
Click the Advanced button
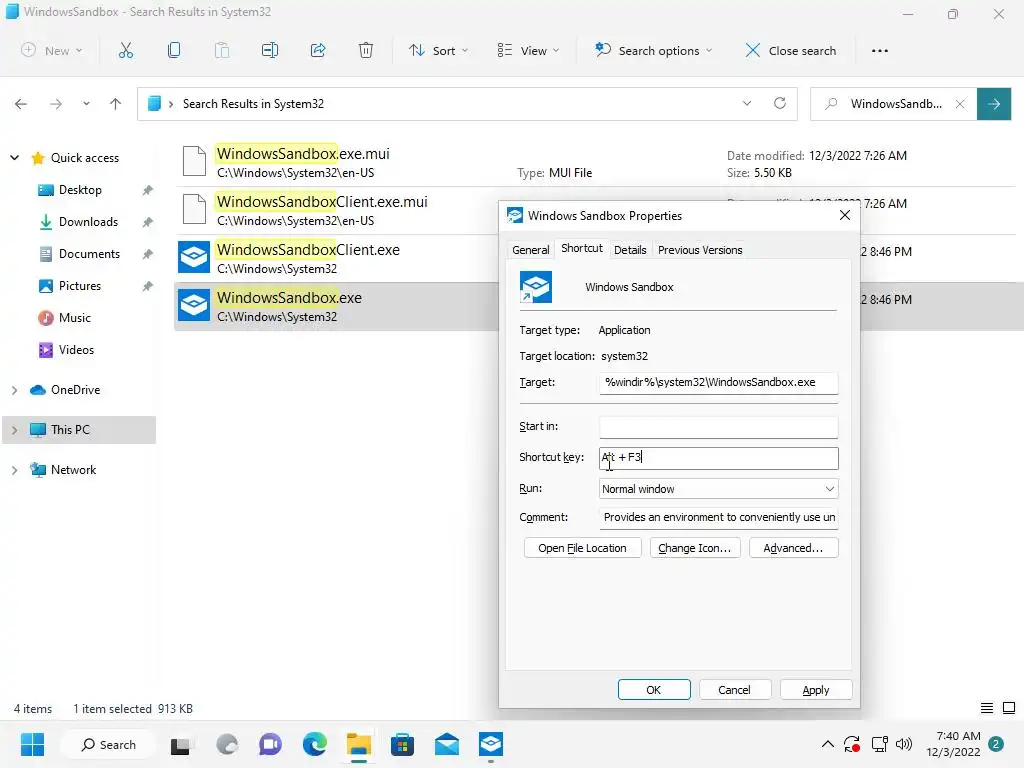[x=793, y=548]
